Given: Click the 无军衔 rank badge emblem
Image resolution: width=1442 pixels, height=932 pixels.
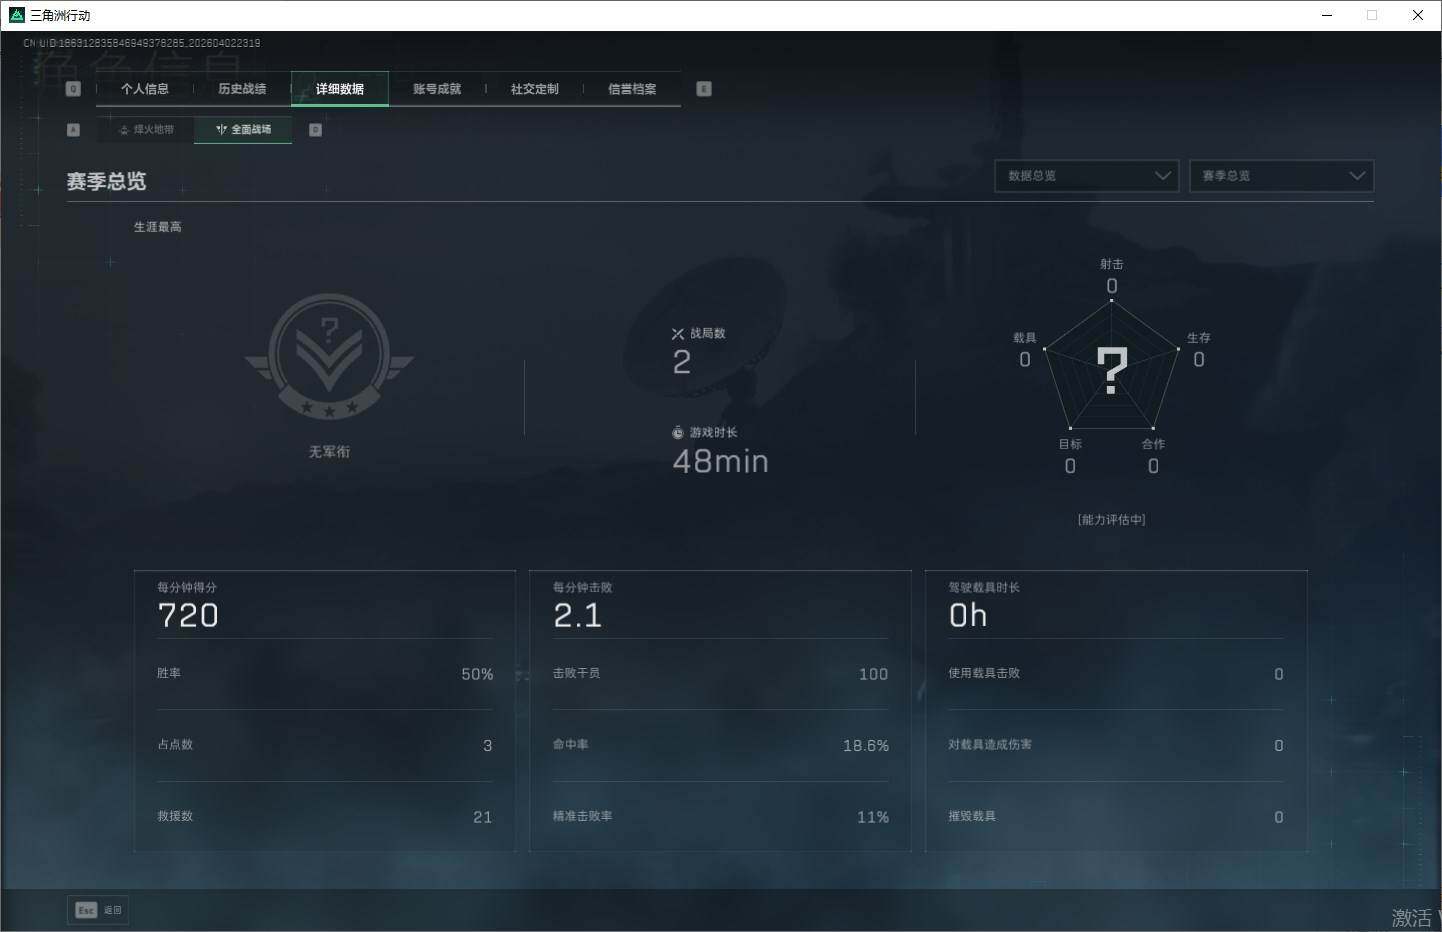Looking at the screenshot, I should 329,357.
